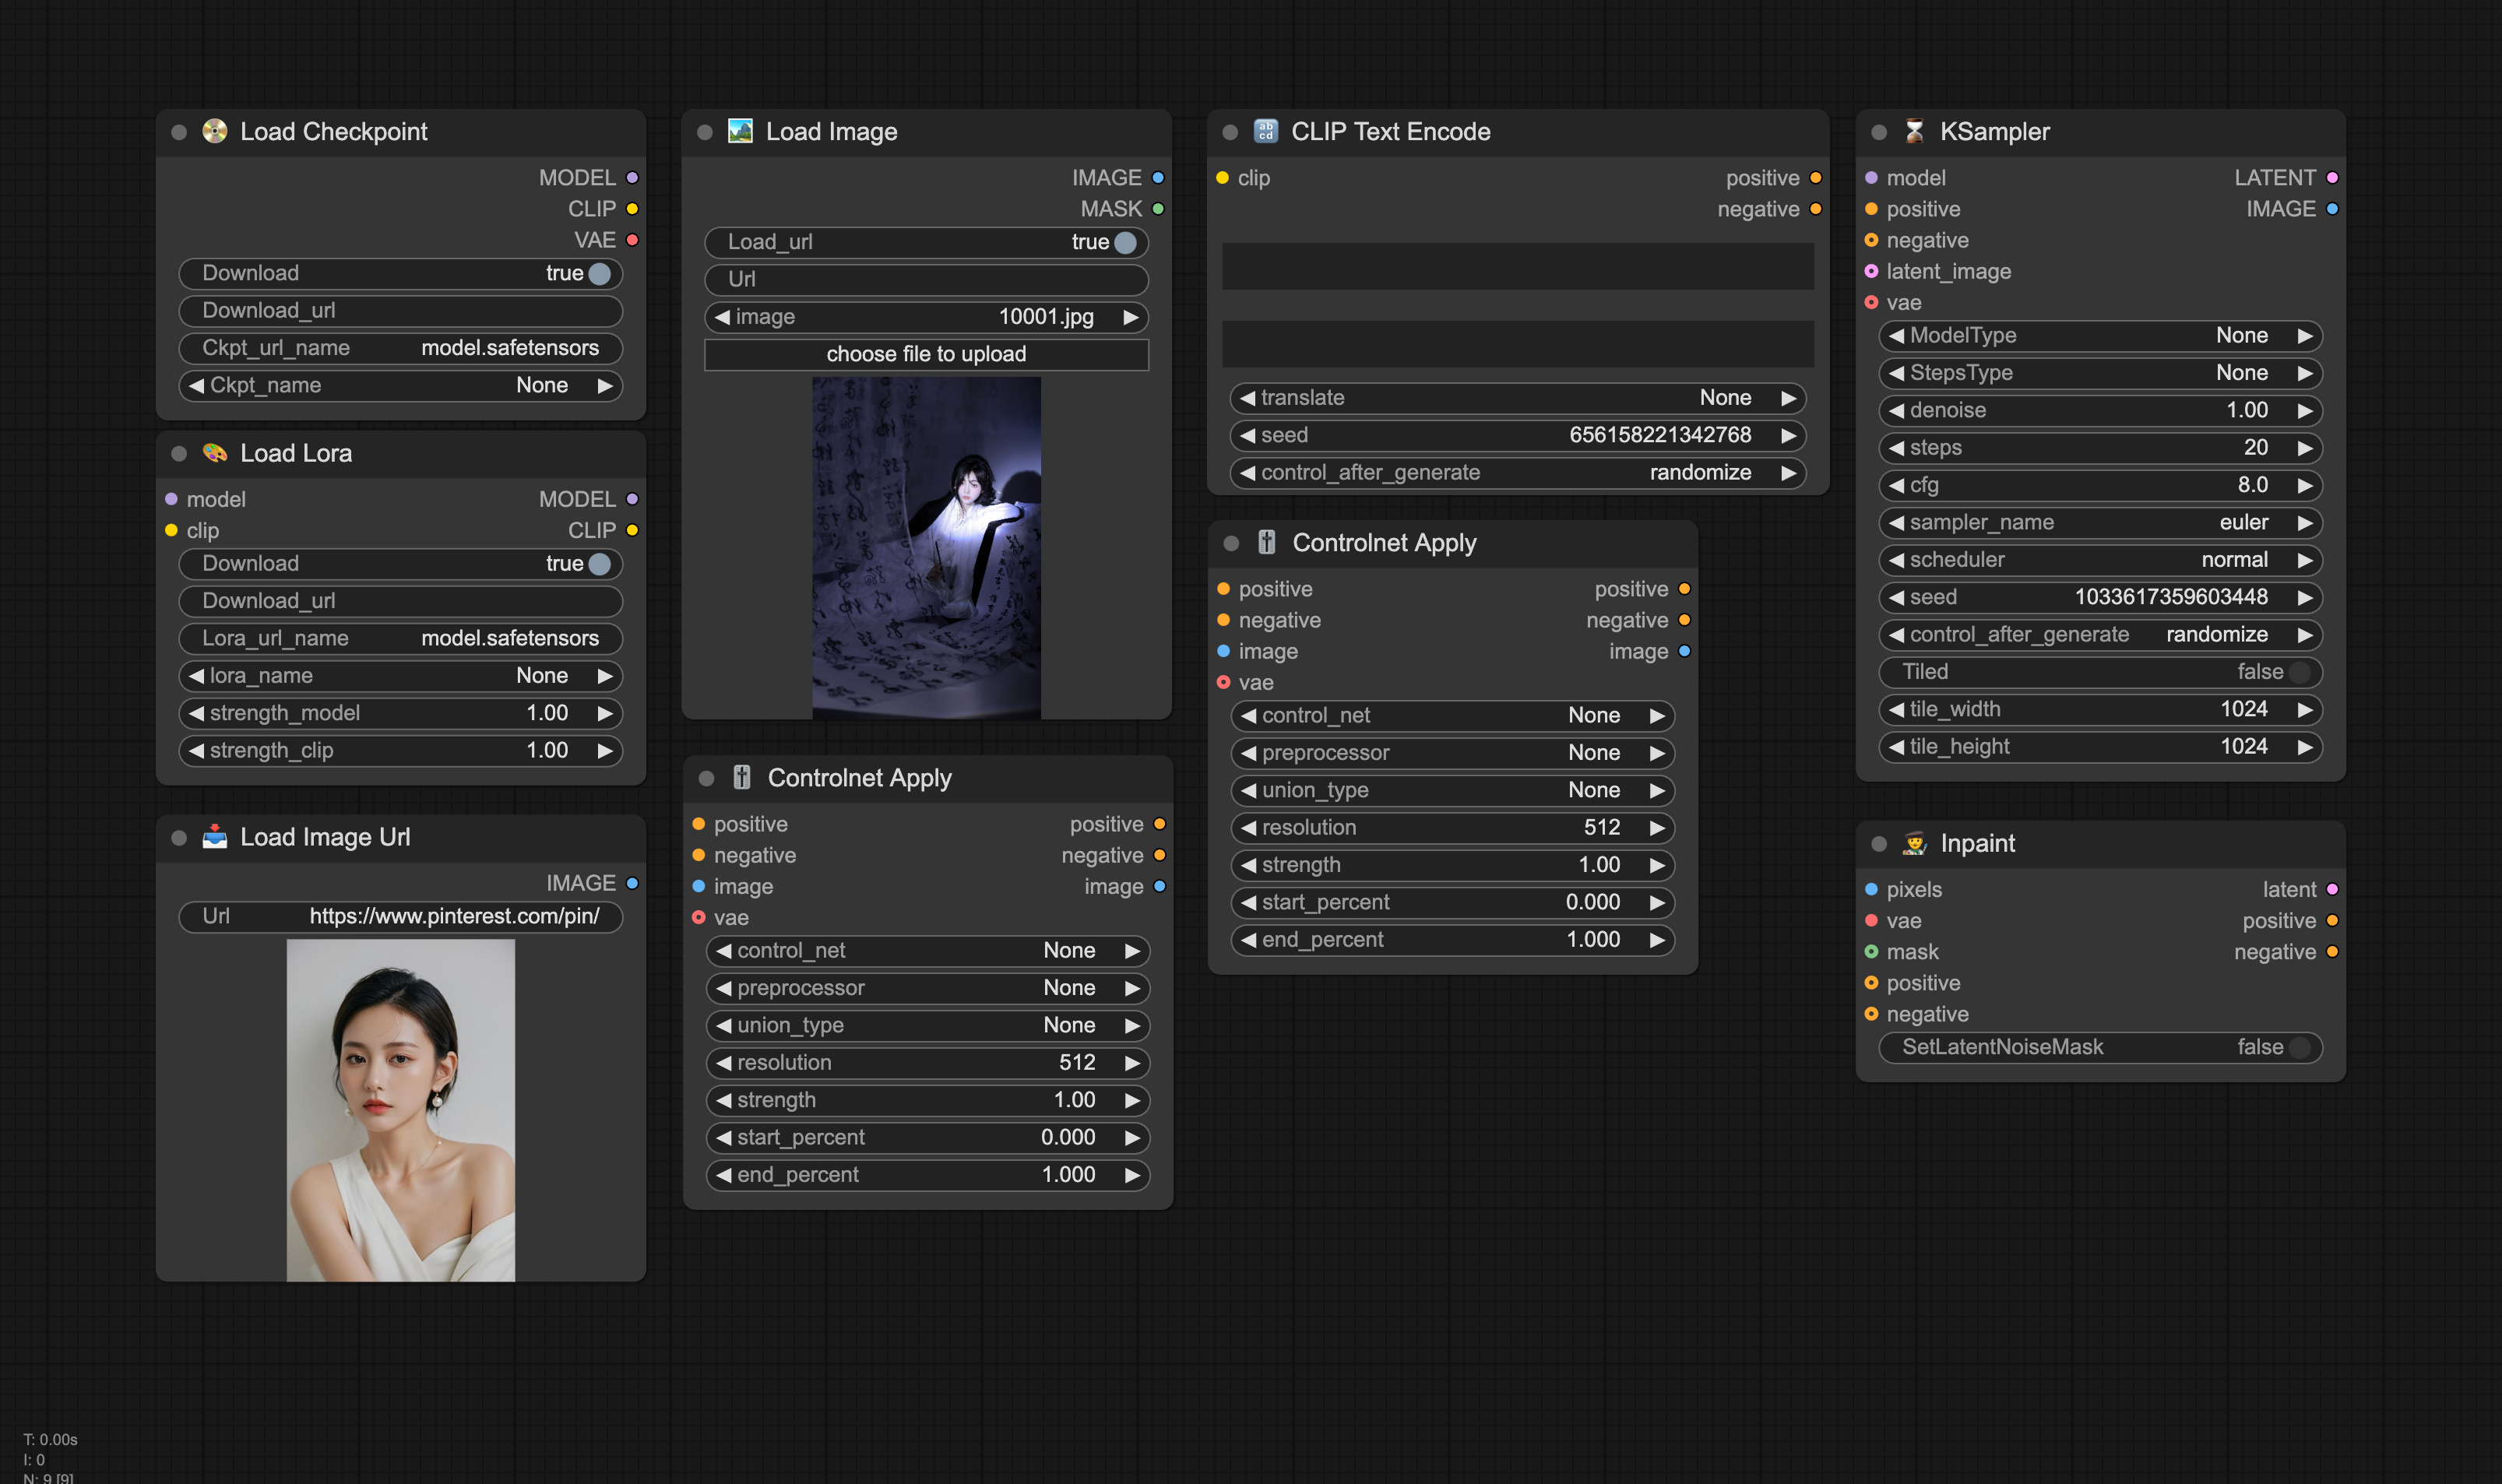
Task: Click the Load Image picture icon
Action: [x=740, y=131]
